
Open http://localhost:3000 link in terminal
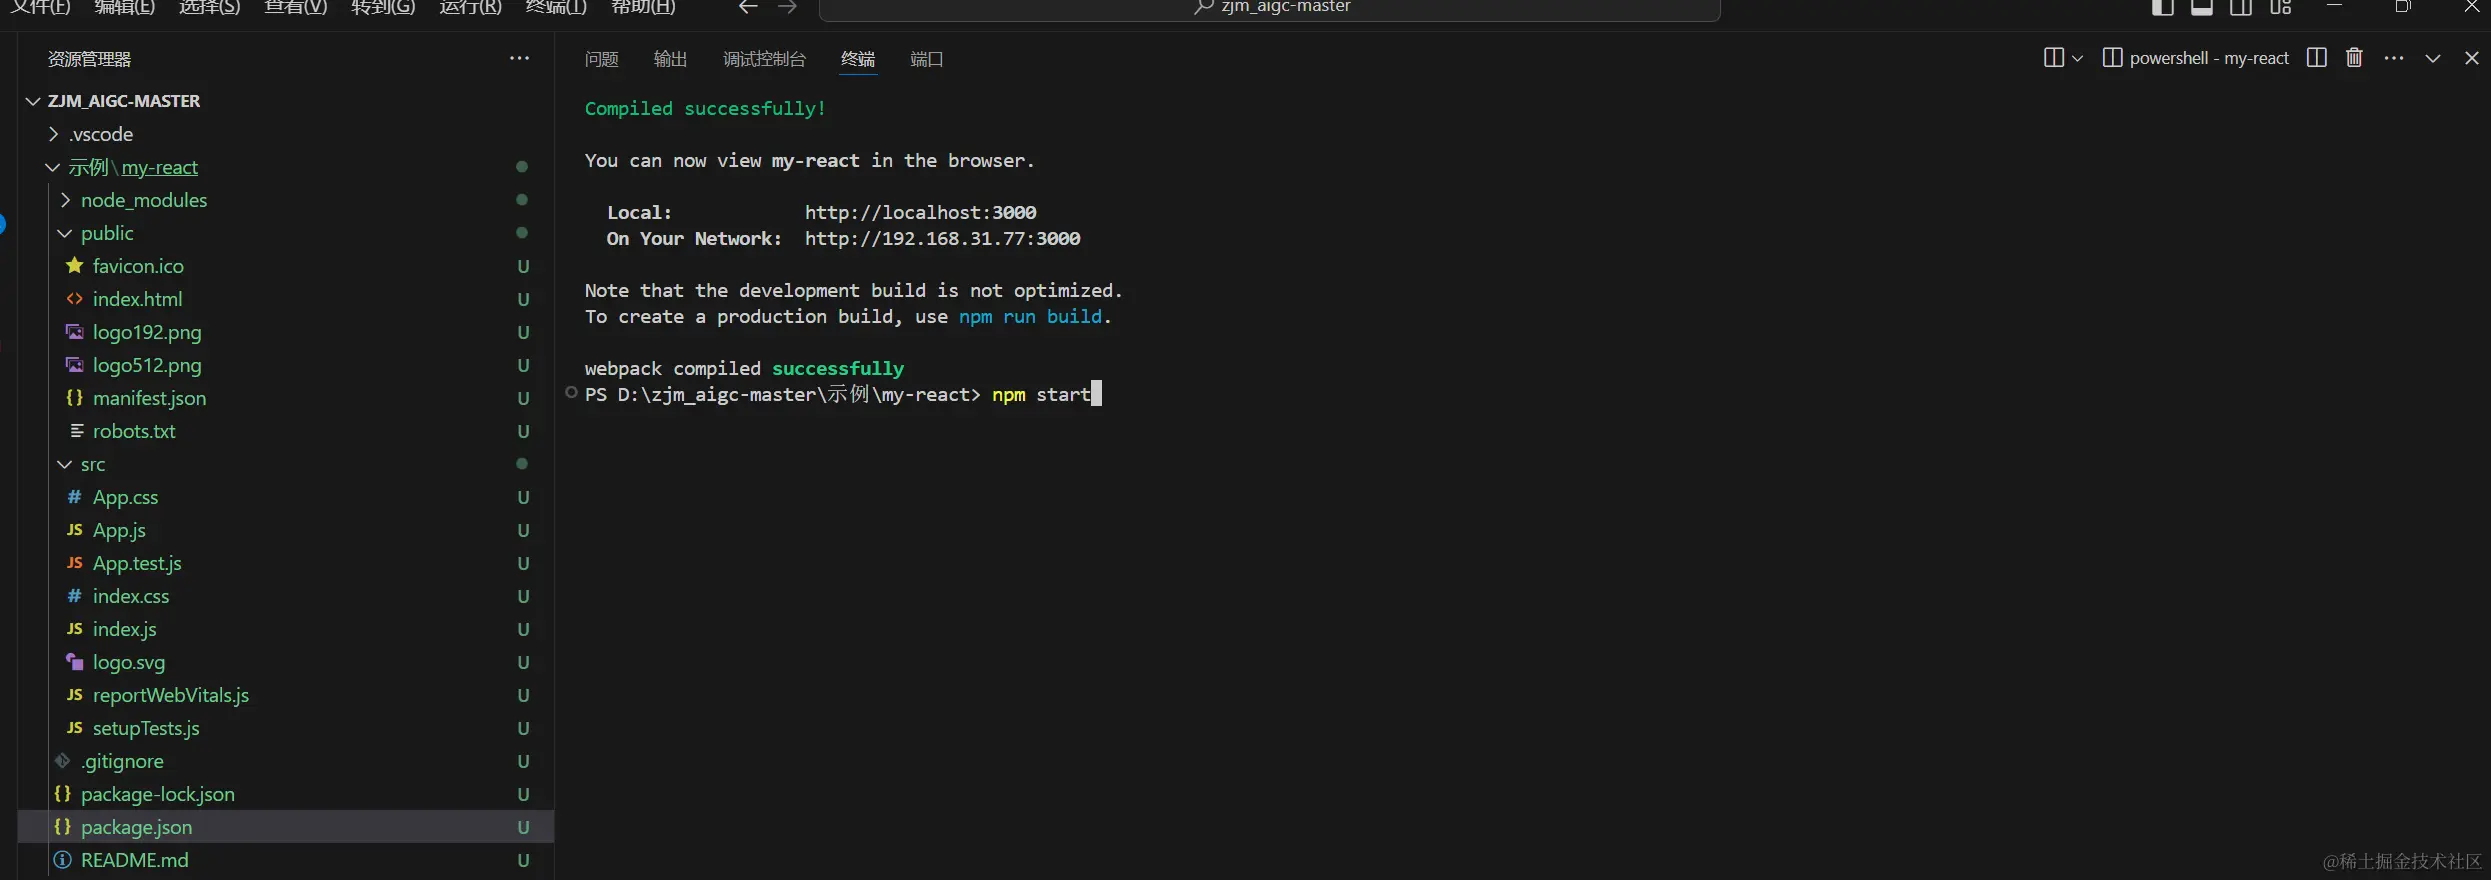click(x=920, y=212)
